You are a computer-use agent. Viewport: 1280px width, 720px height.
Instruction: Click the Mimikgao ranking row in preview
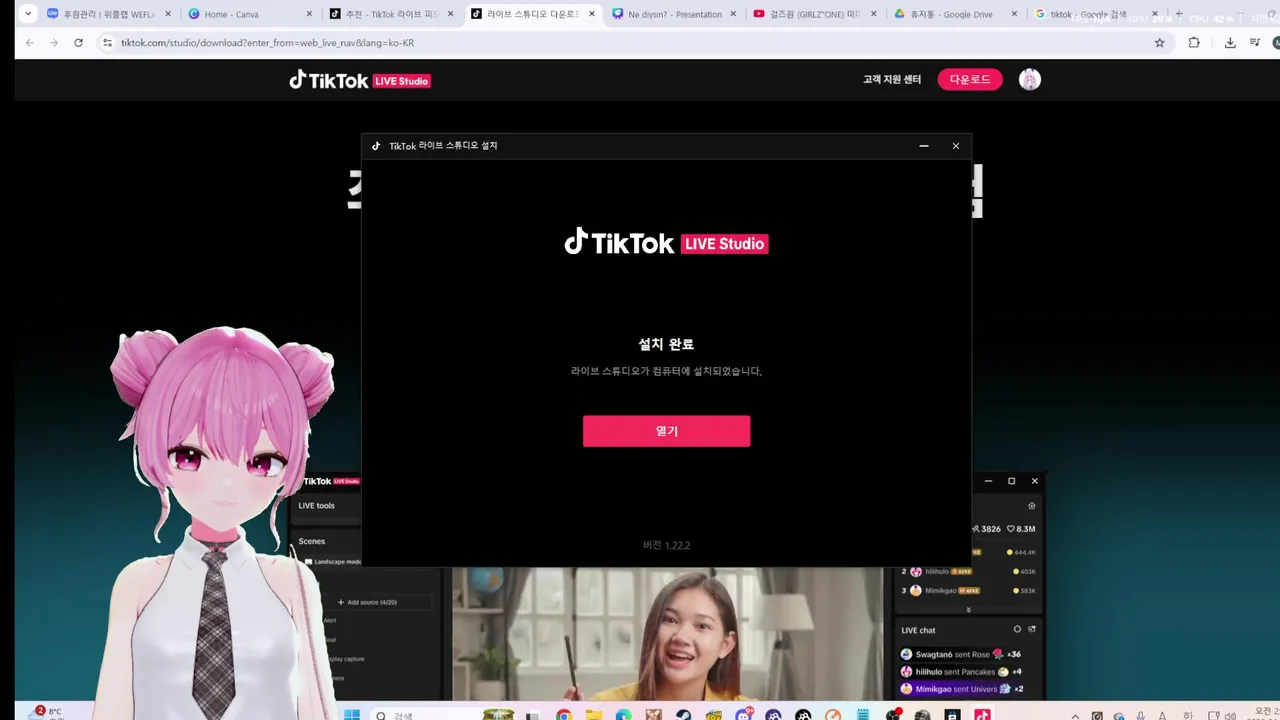969,591
